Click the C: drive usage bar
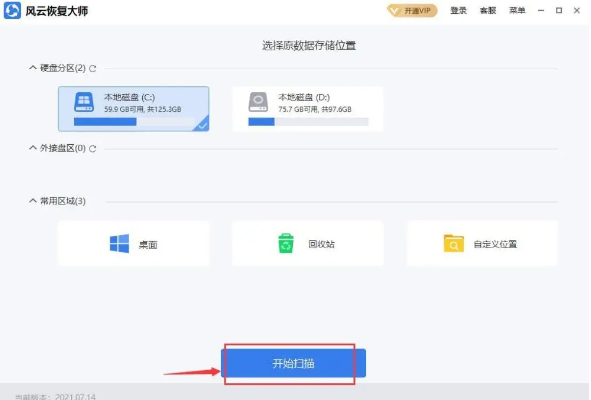 pyautogui.click(x=134, y=122)
